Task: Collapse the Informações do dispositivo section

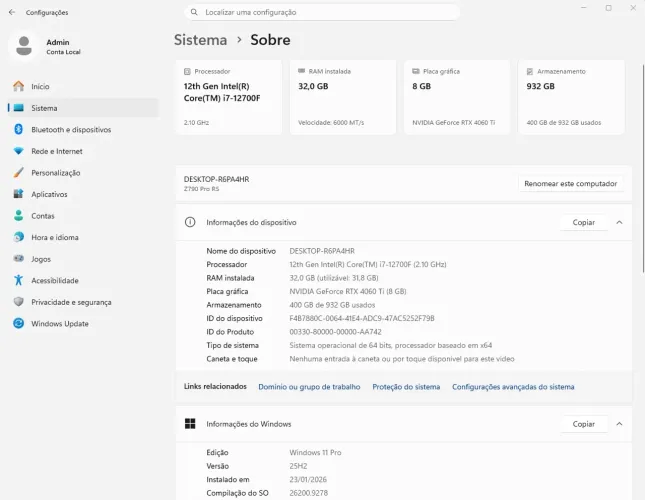Action: click(619, 222)
